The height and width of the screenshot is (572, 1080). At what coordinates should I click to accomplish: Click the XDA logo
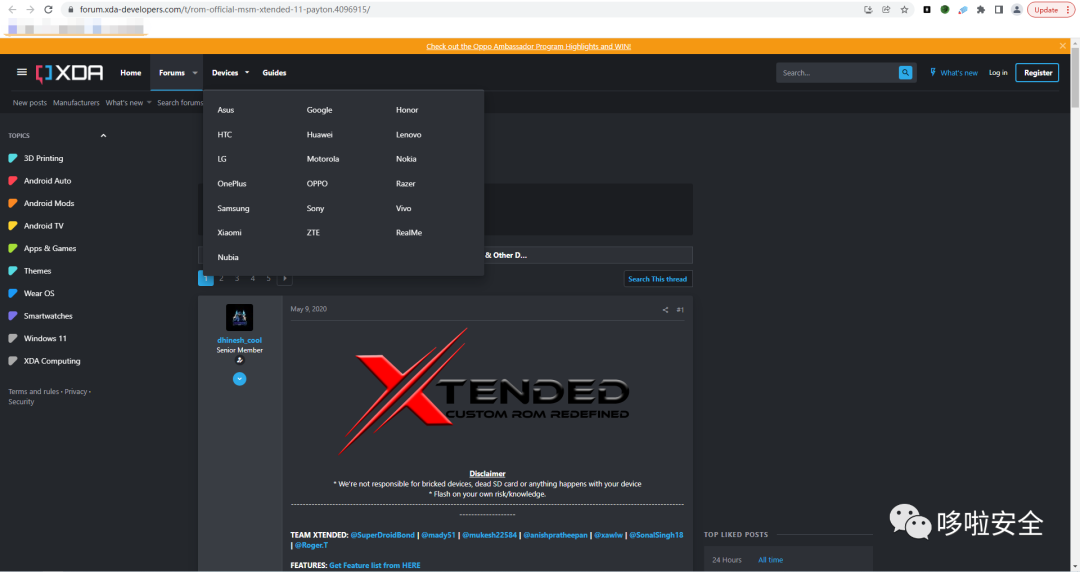point(70,73)
